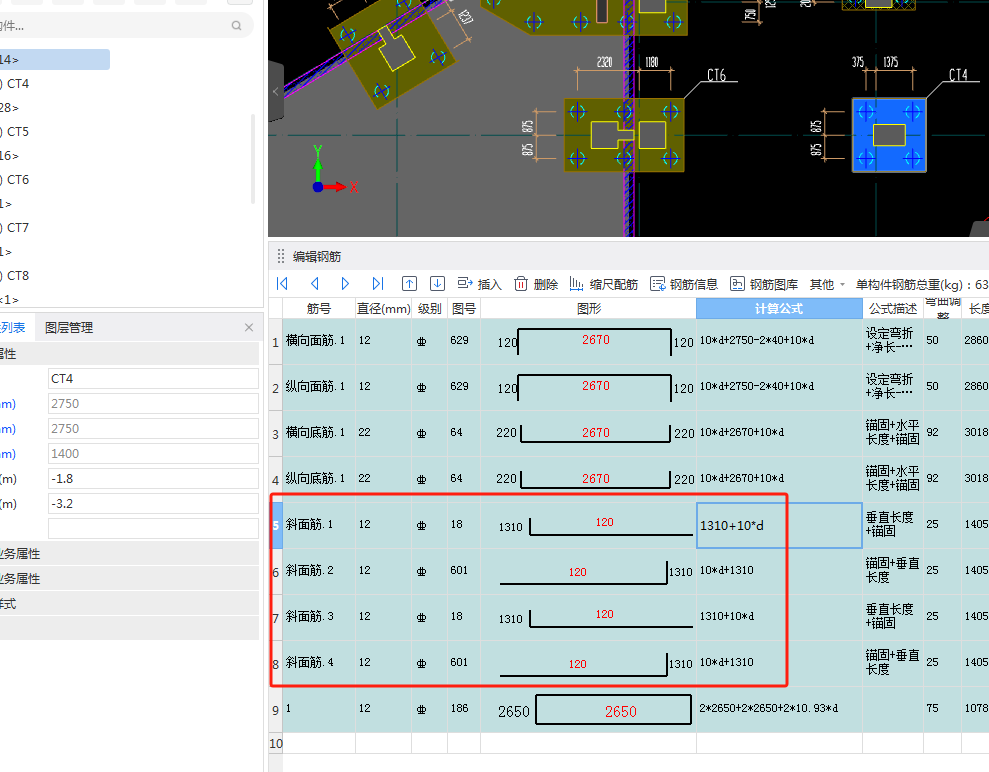The height and width of the screenshot is (772, 989).
Task: Select CT6 in component tree
Action: coord(18,180)
